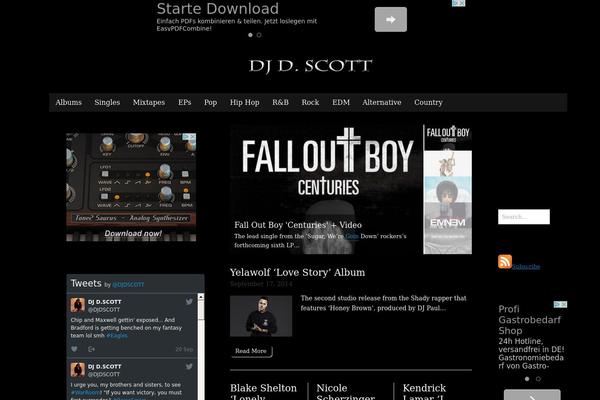Open Fall Out Boy 'Centuries' + Video title
Image resolution: width=600 pixels, height=400 pixels.
click(298, 225)
